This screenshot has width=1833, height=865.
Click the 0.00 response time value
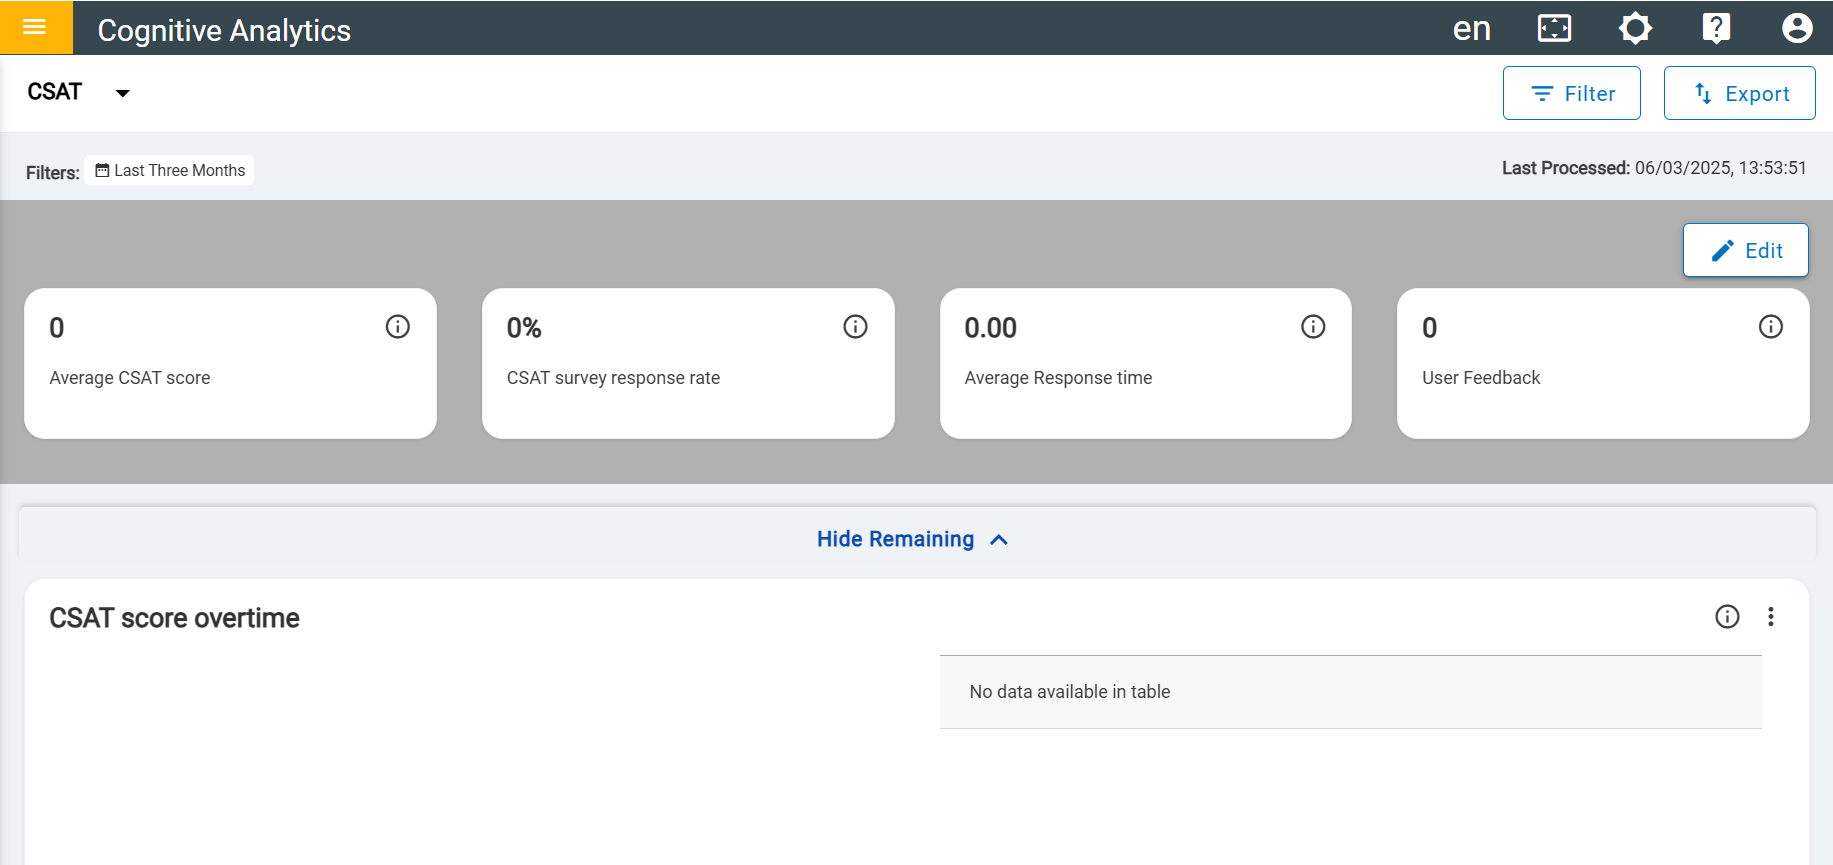(990, 328)
